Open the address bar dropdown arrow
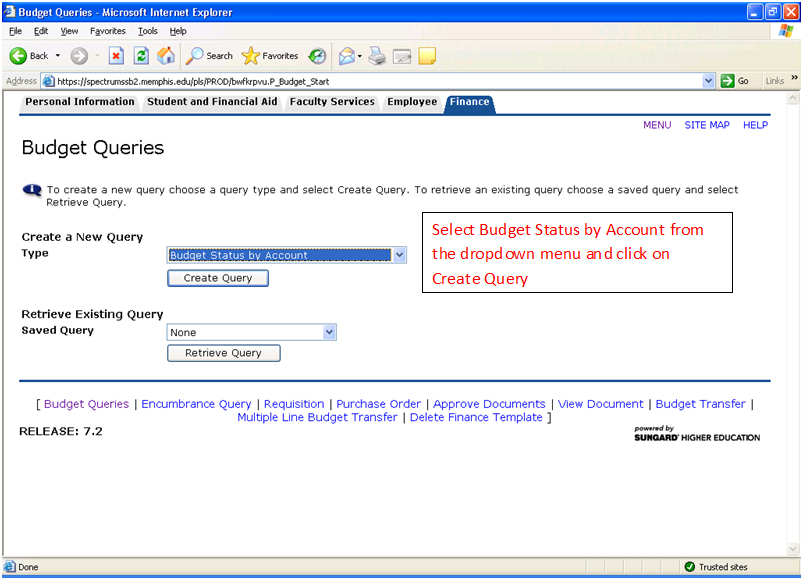 coord(709,81)
